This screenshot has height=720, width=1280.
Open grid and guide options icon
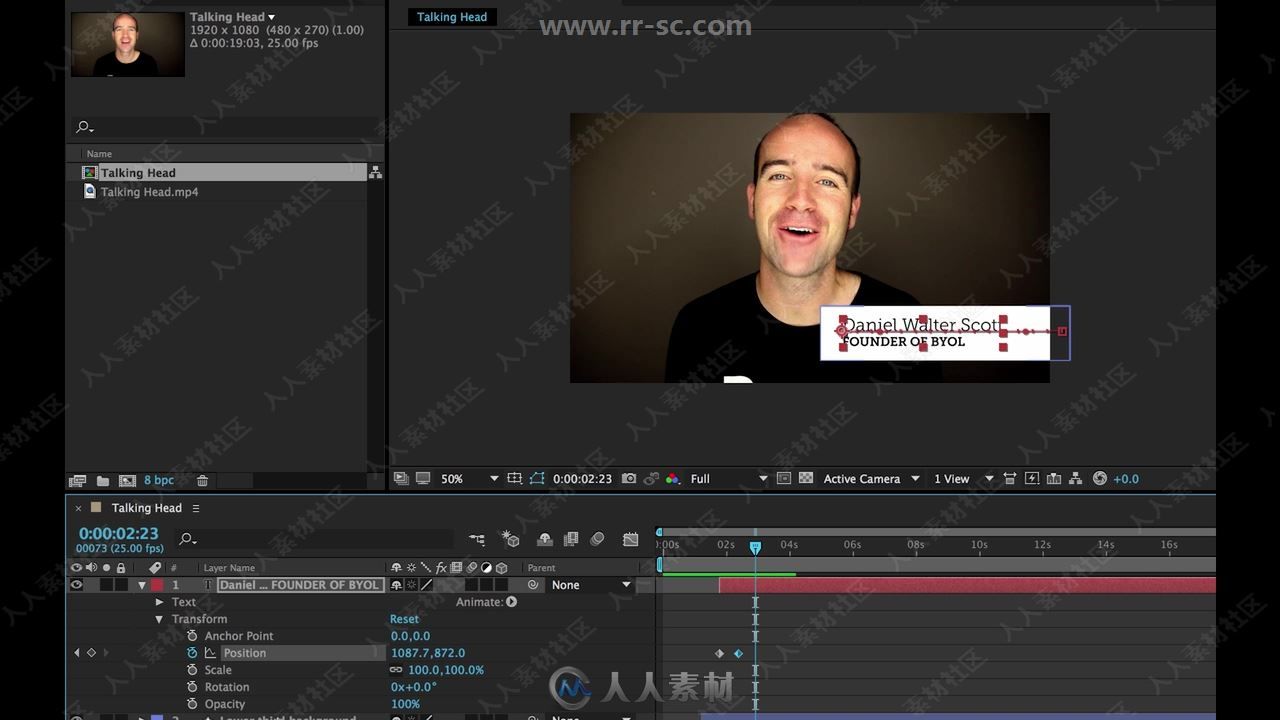[x=515, y=479]
